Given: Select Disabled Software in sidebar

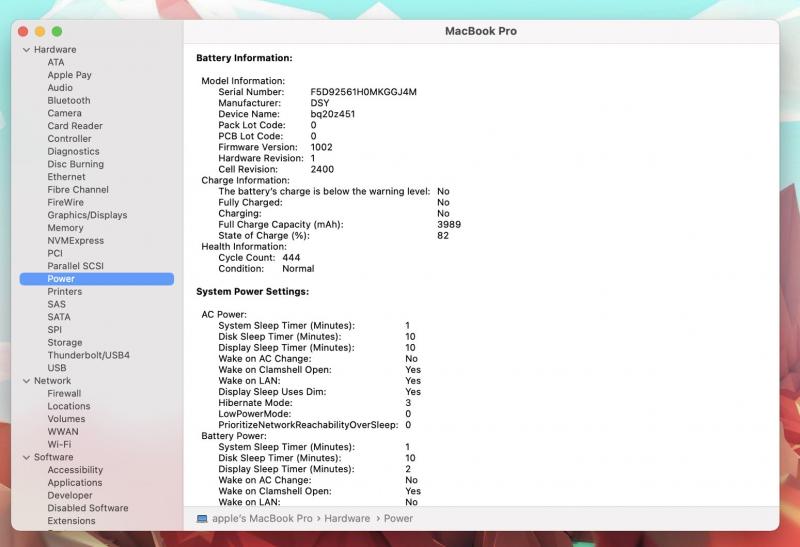Looking at the screenshot, I should pyautogui.click(x=88, y=509).
